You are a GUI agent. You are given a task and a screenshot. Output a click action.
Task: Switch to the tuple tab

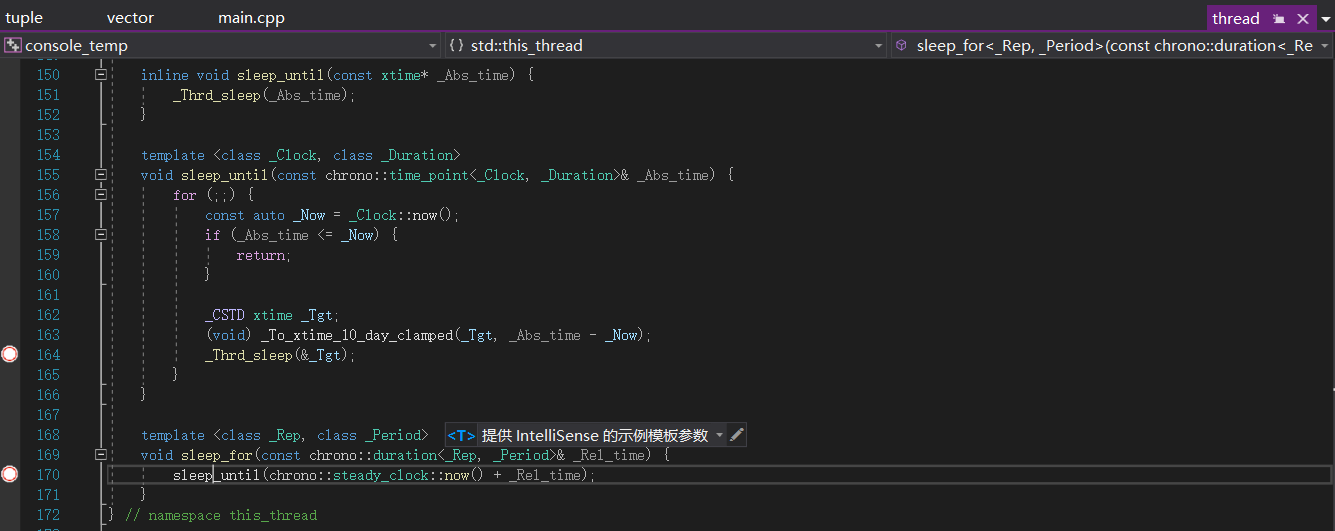(24, 18)
